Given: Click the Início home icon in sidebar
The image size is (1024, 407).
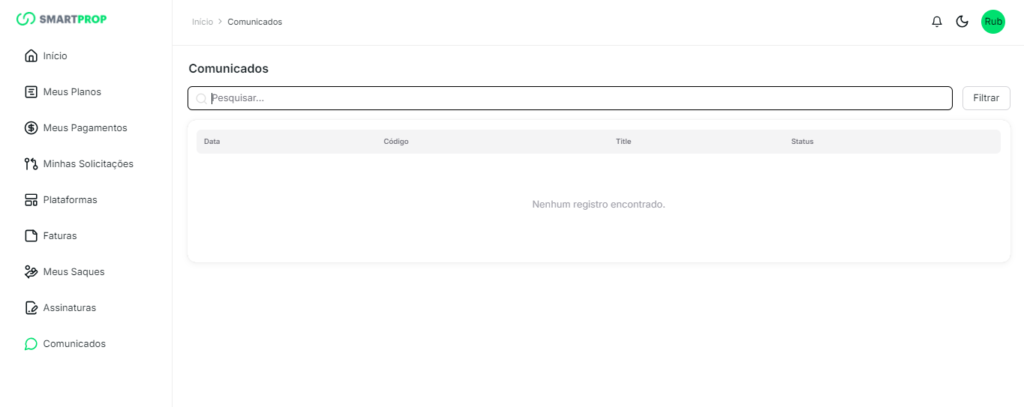Looking at the screenshot, I should (31, 56).
